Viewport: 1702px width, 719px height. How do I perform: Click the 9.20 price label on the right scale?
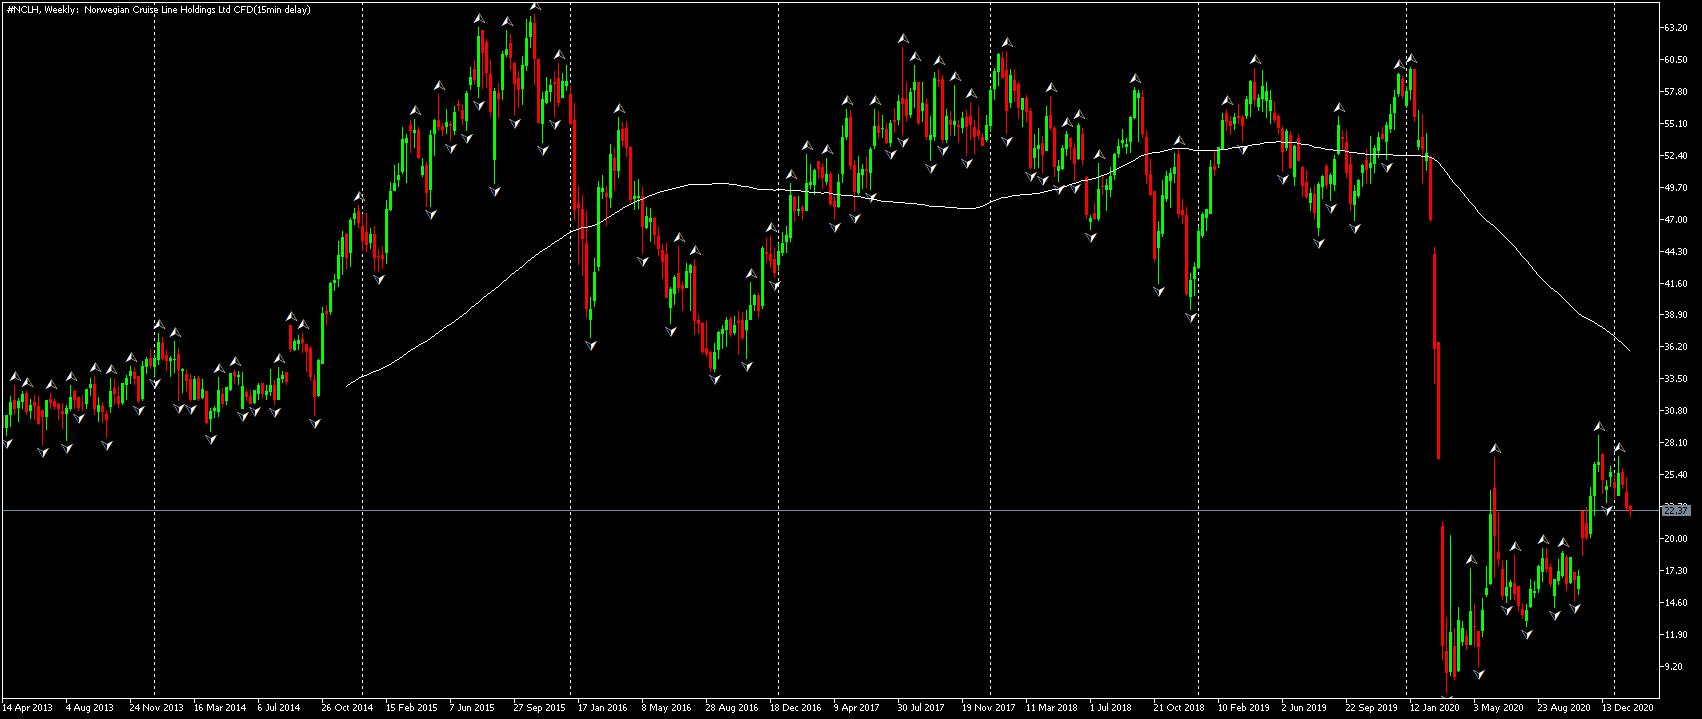point(1673,667)
